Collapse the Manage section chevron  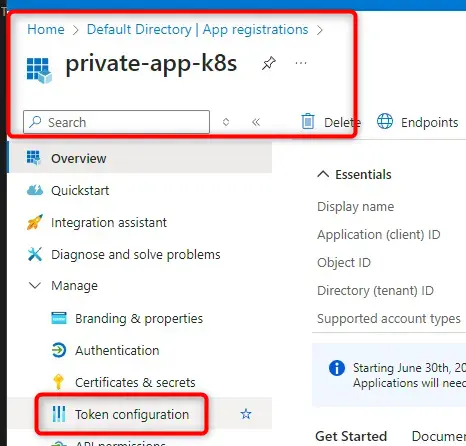click(x=35, y=286)
